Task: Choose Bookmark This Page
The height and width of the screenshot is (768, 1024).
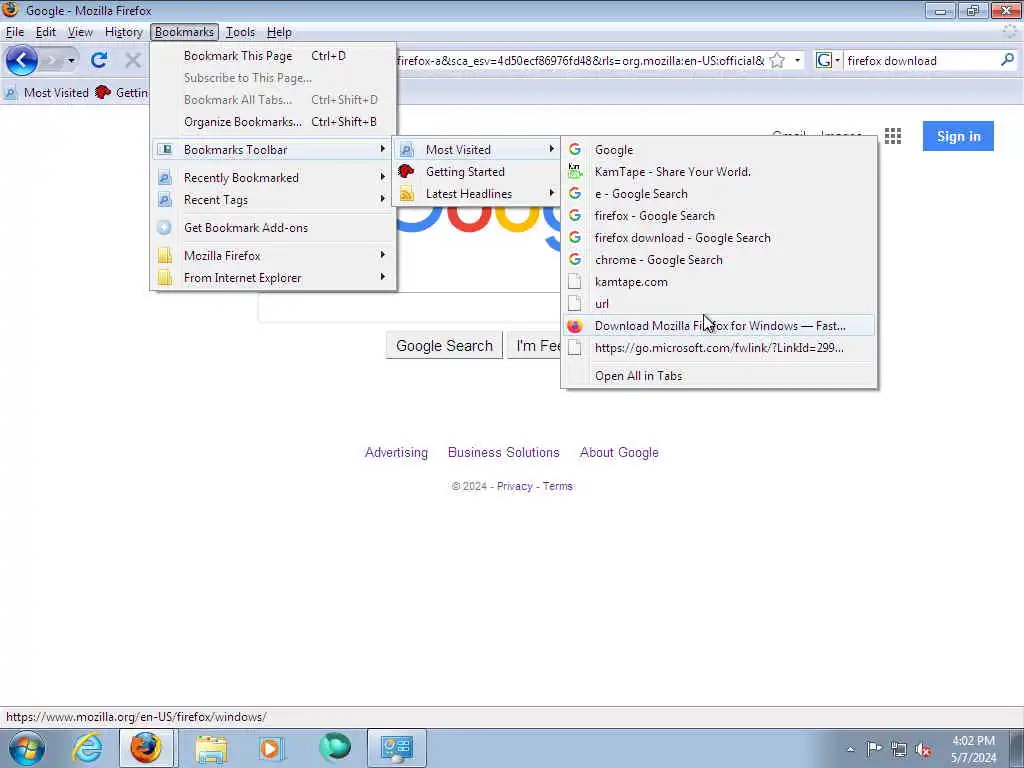Action: [x=273, y=56]
